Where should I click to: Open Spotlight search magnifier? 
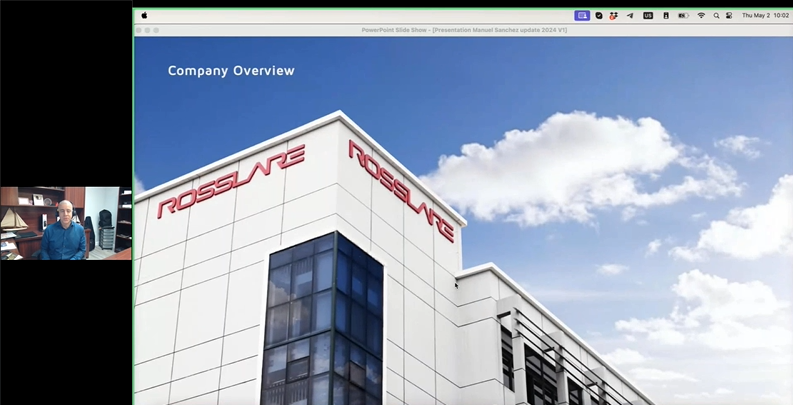(716, 16)
